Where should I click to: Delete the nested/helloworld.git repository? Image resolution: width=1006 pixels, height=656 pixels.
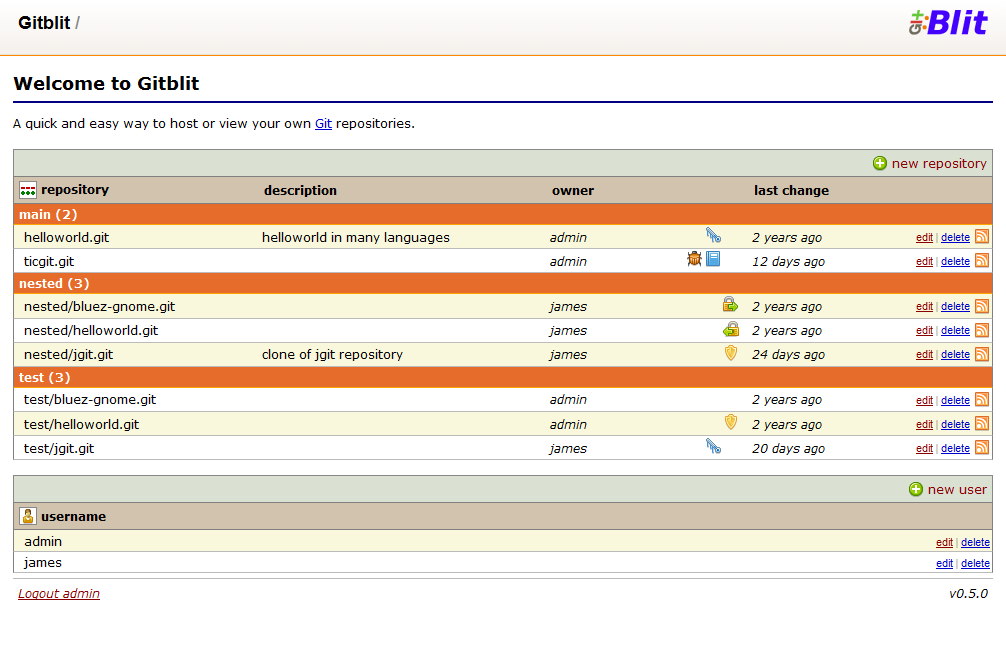955,331
